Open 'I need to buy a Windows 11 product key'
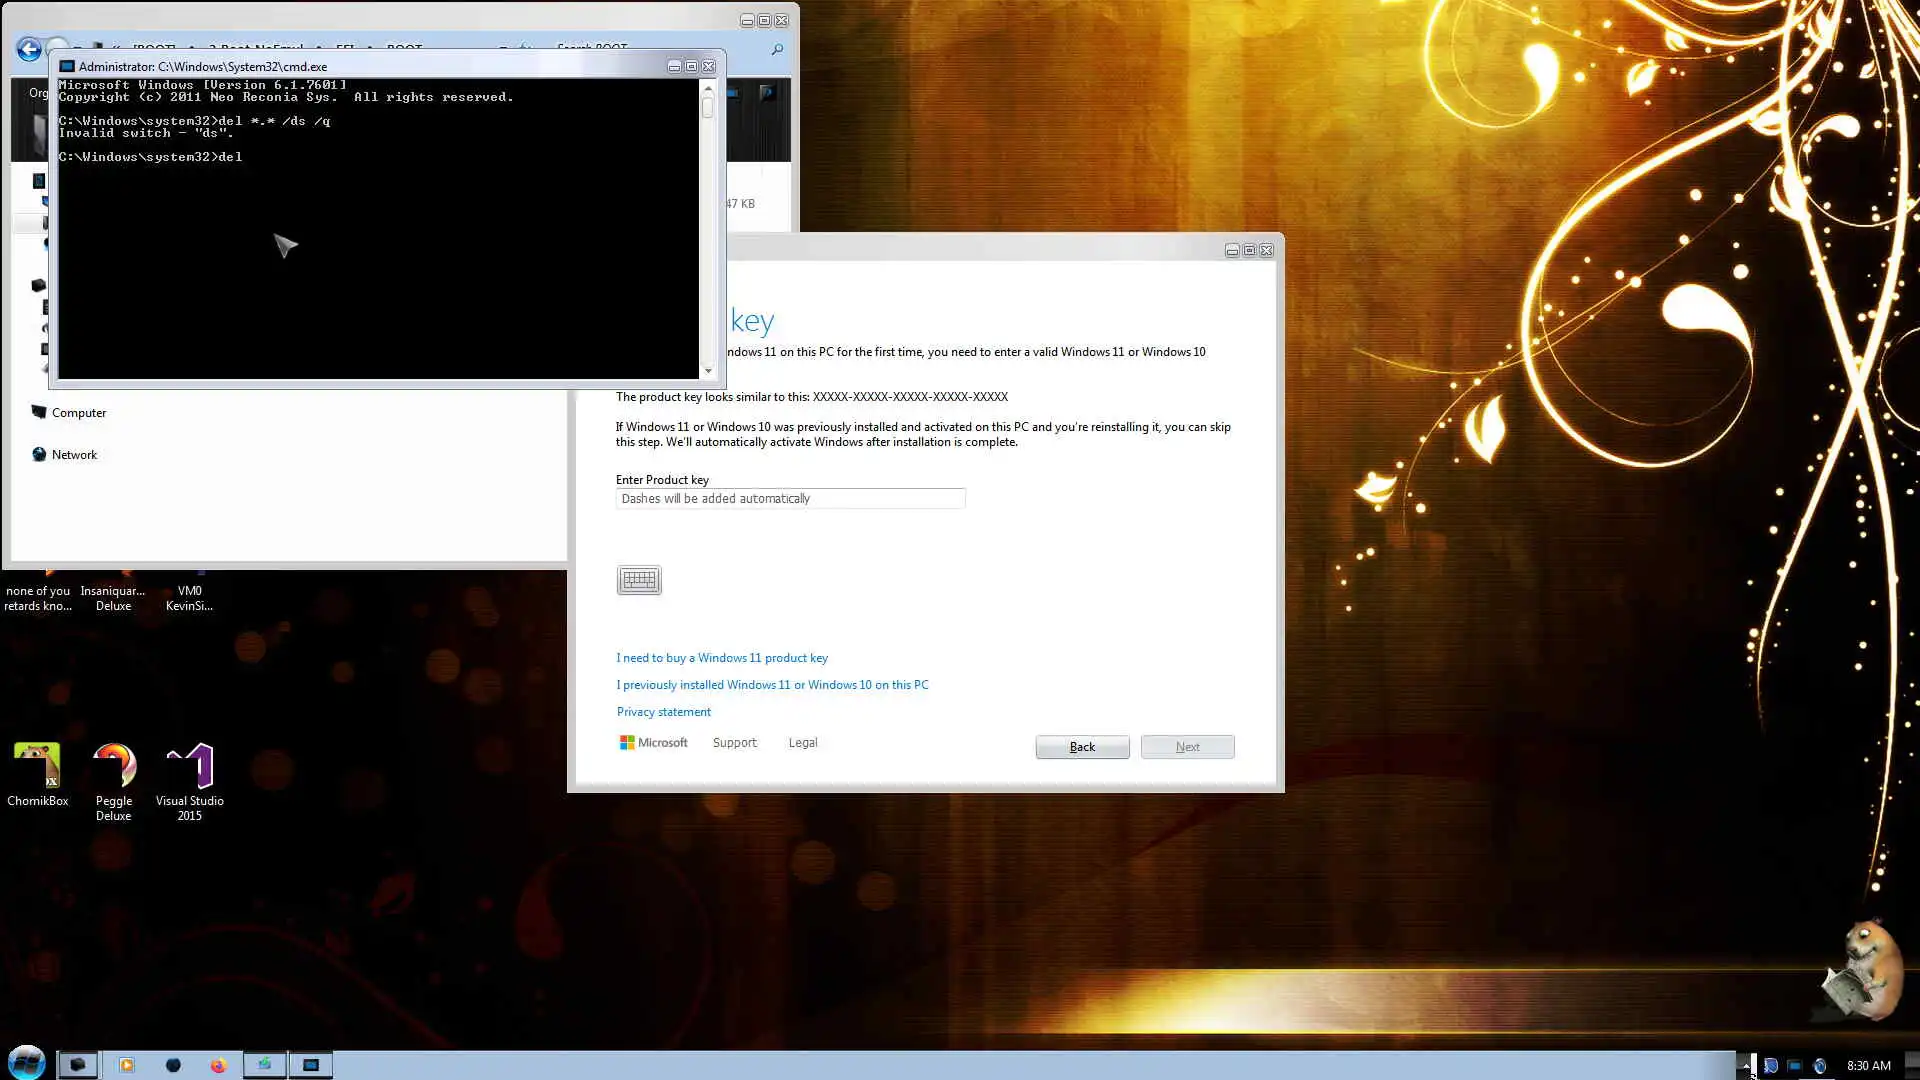 (722, 658)
